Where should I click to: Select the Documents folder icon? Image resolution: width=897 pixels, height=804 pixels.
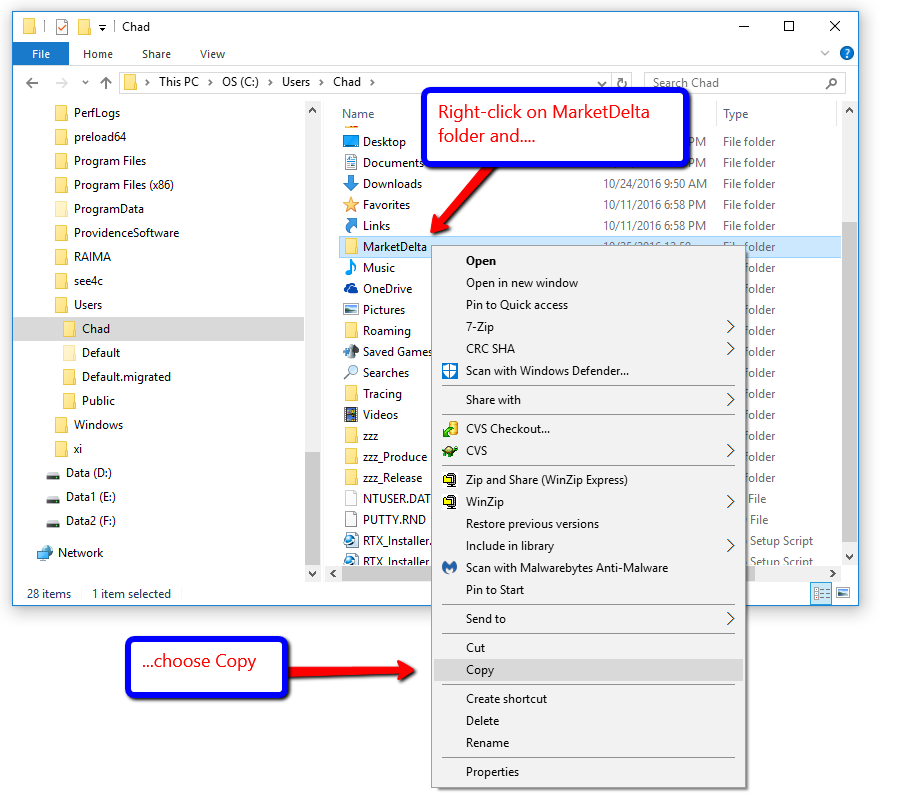click(x=351, y=163)
